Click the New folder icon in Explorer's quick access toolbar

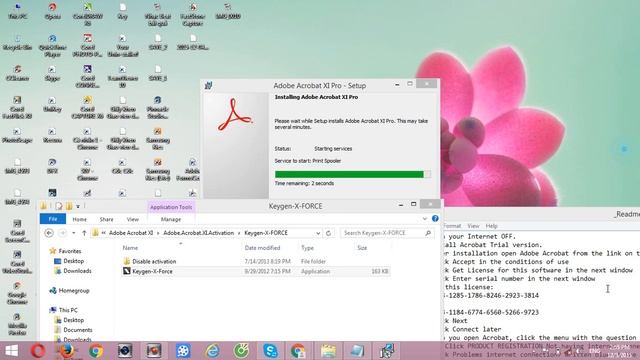pyautogui.click(x=69, y=206)
